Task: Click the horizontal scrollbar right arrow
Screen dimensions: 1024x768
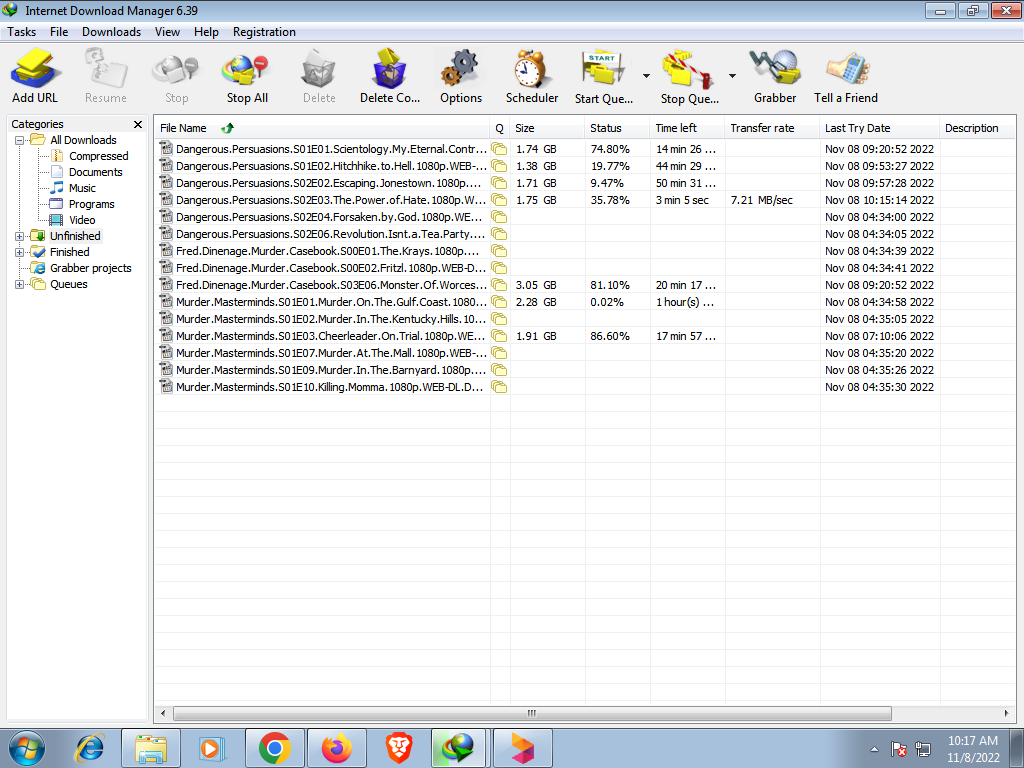Action: 1007,713
